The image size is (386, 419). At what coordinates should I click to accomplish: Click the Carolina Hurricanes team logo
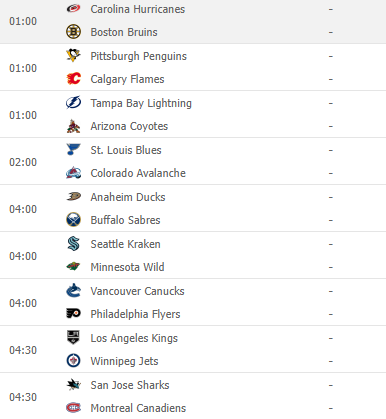(73, 8)
